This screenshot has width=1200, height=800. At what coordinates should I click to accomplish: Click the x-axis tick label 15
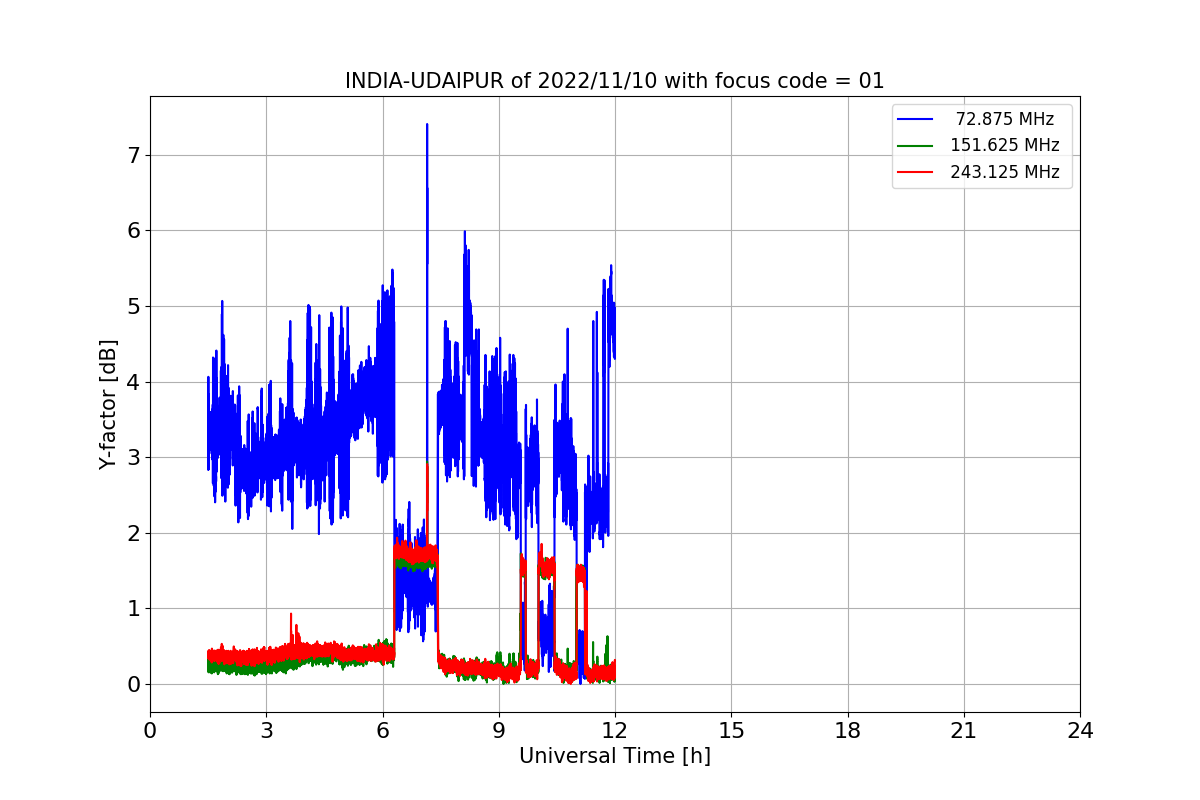click(731, 731)
